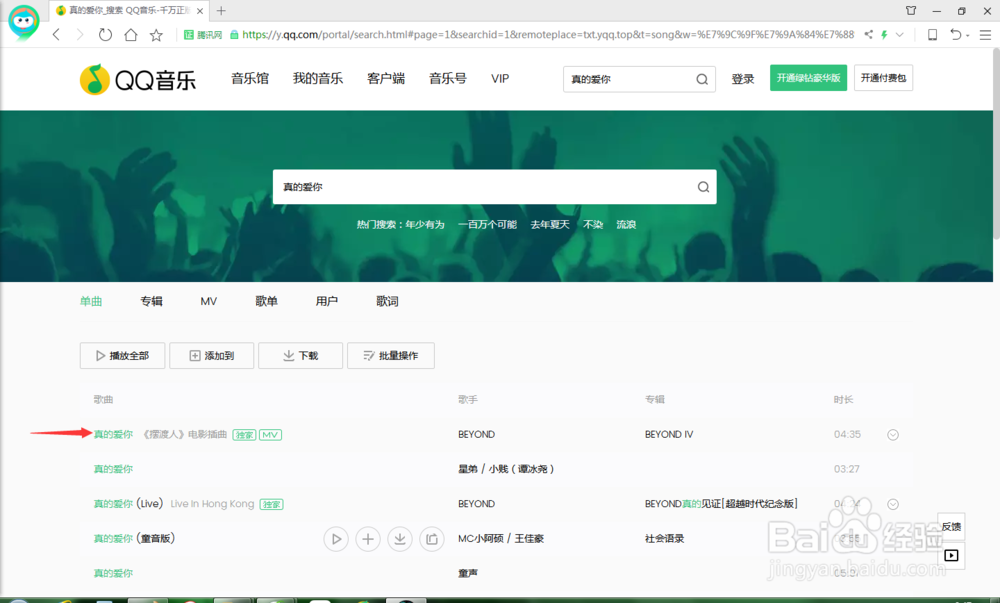Click the 登录 login link

coord(743,79)
